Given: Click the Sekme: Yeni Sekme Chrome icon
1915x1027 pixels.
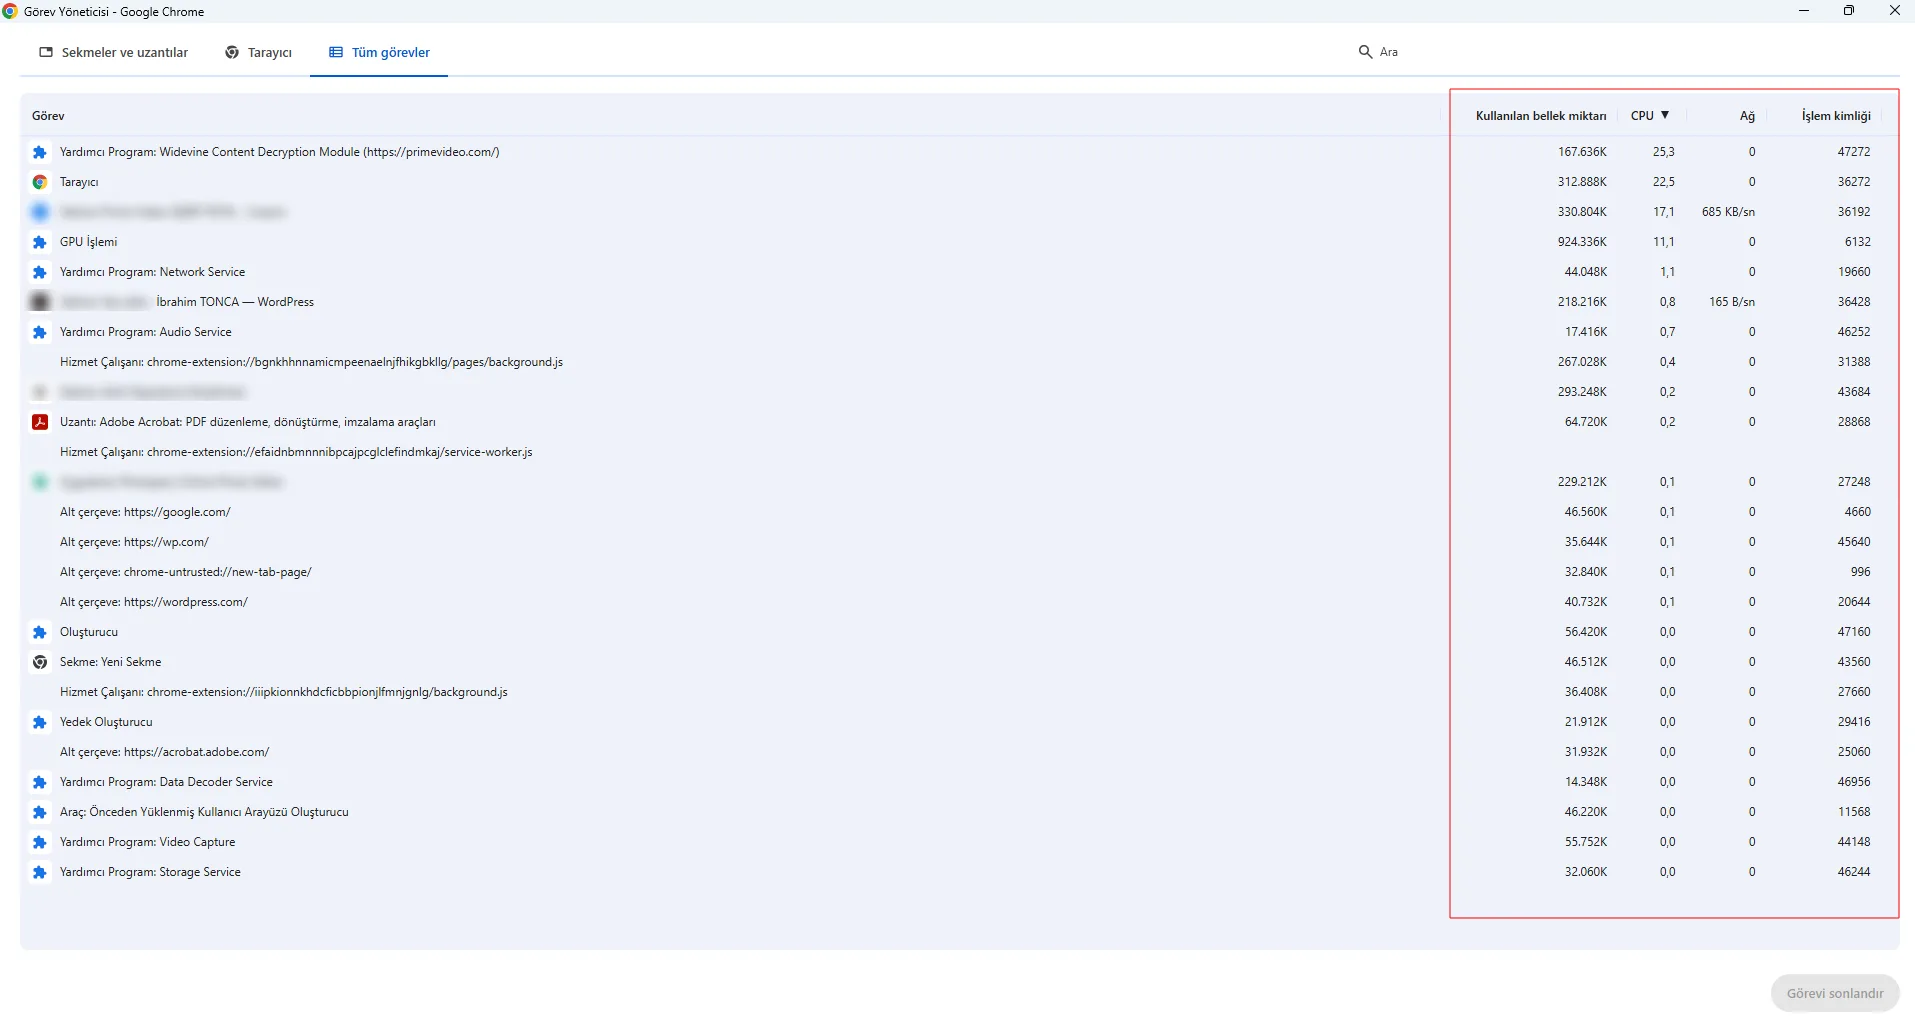Looking at the screenshot, I should pyautogui.click(x=40, y=662).
